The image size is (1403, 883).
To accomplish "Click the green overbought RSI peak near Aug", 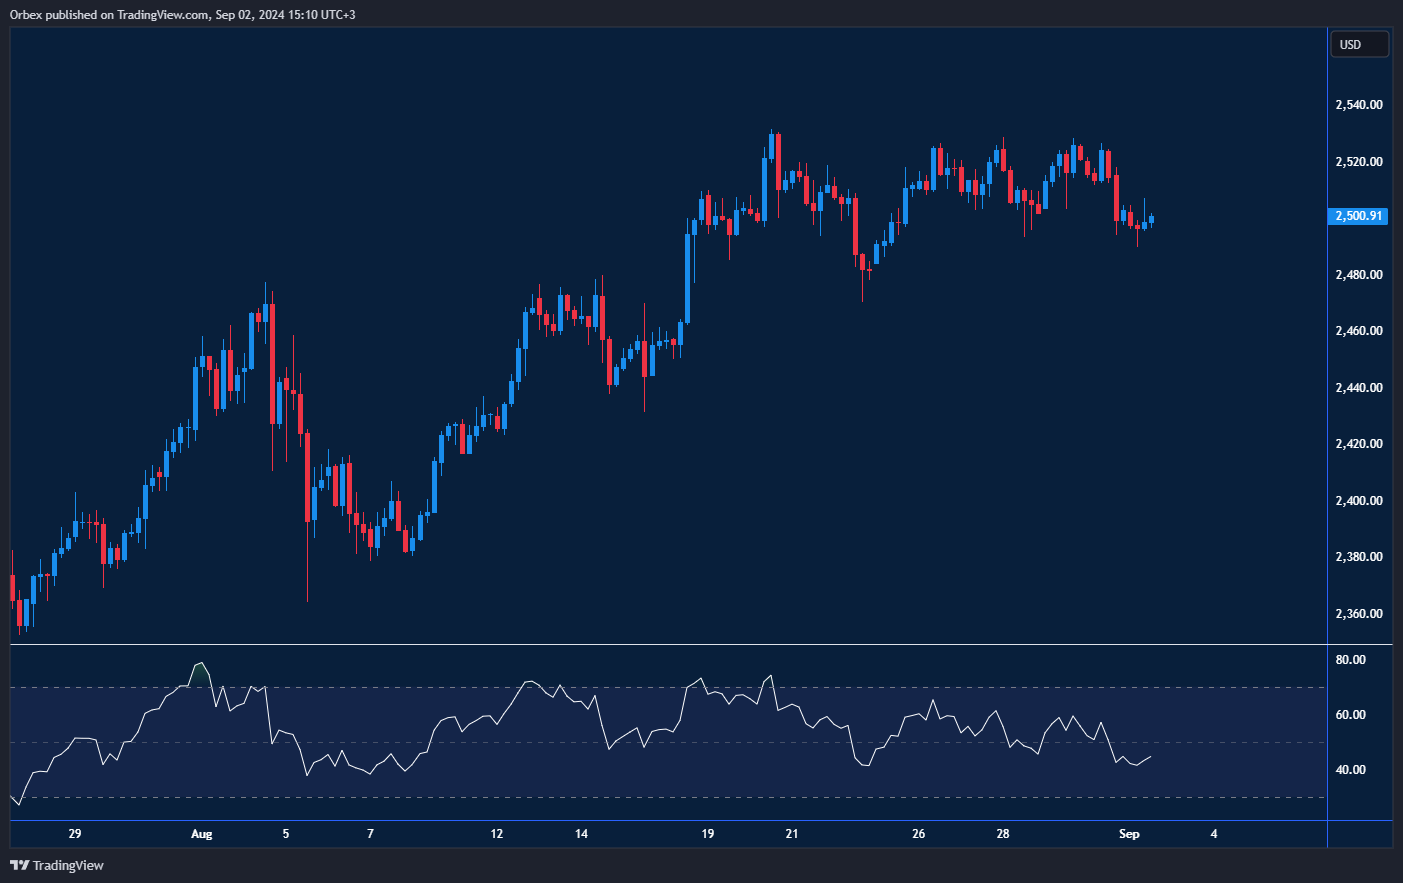I will 201,673.
